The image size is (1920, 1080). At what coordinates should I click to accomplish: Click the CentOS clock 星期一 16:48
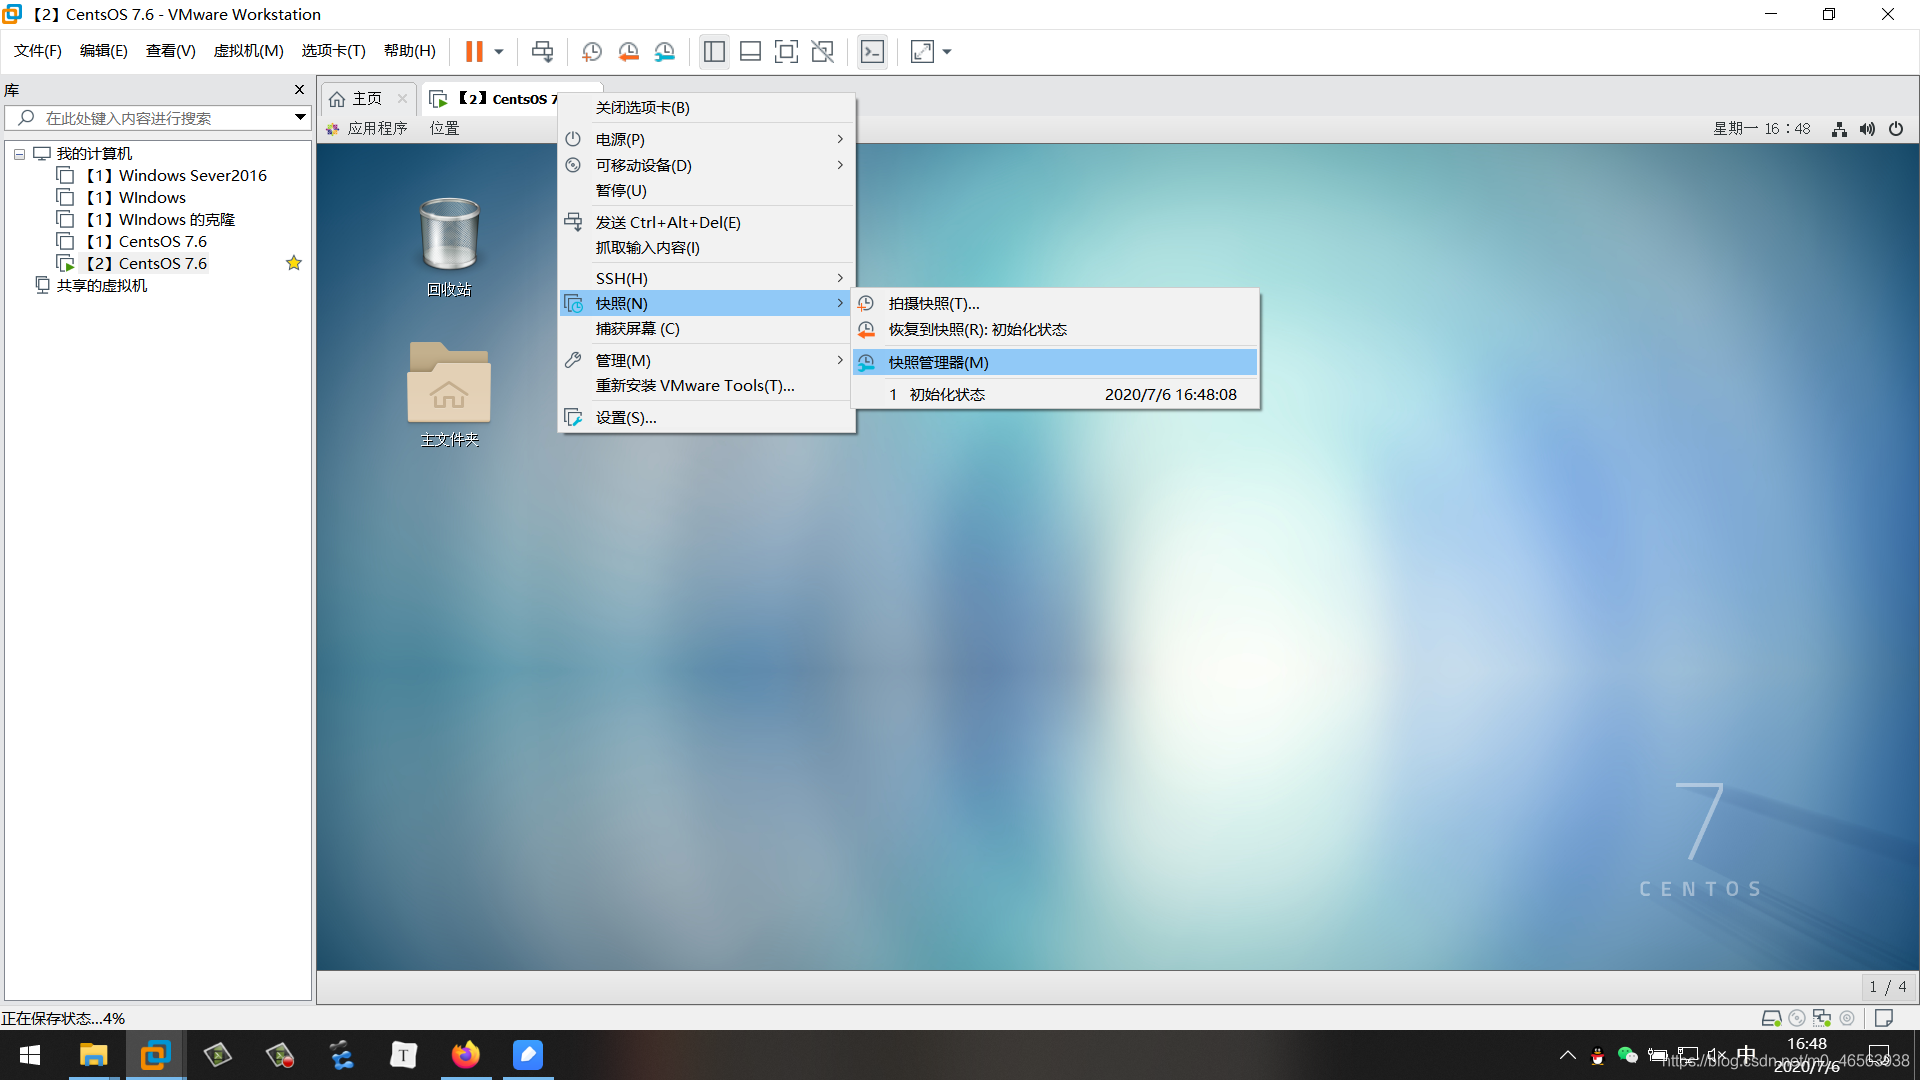(1761, 129)
